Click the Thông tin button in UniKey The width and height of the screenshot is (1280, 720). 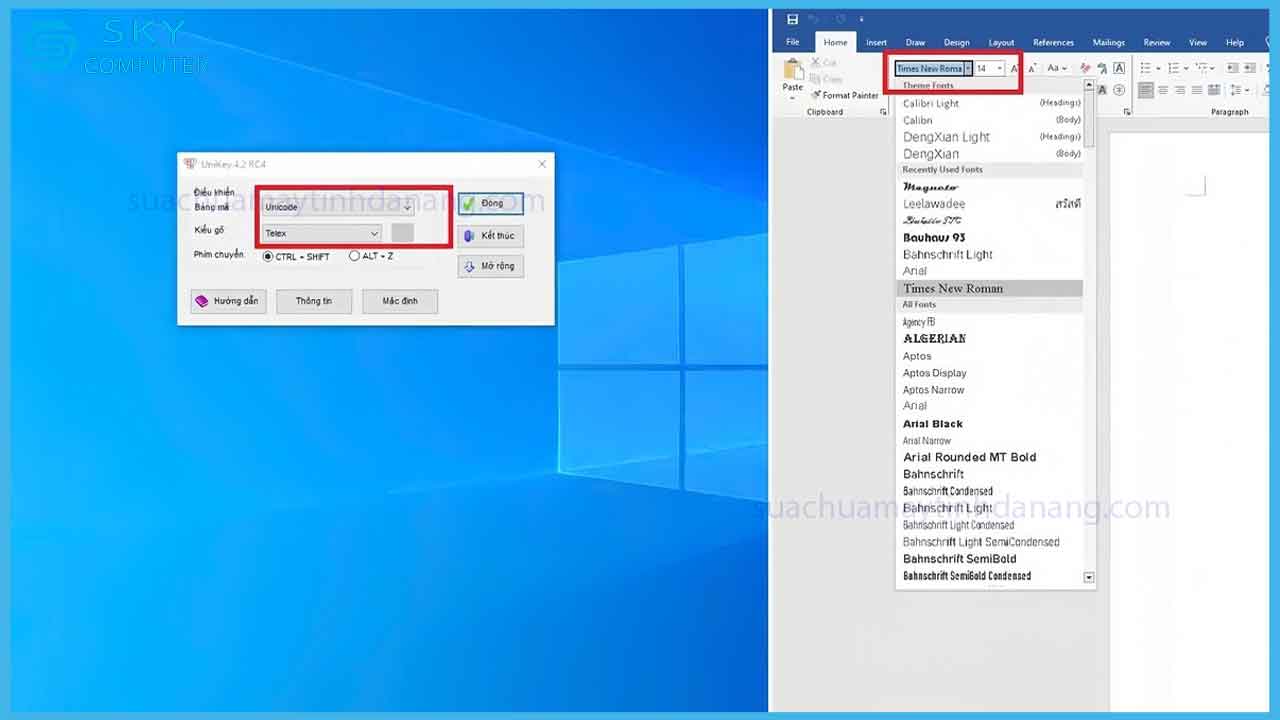point(314,301)
